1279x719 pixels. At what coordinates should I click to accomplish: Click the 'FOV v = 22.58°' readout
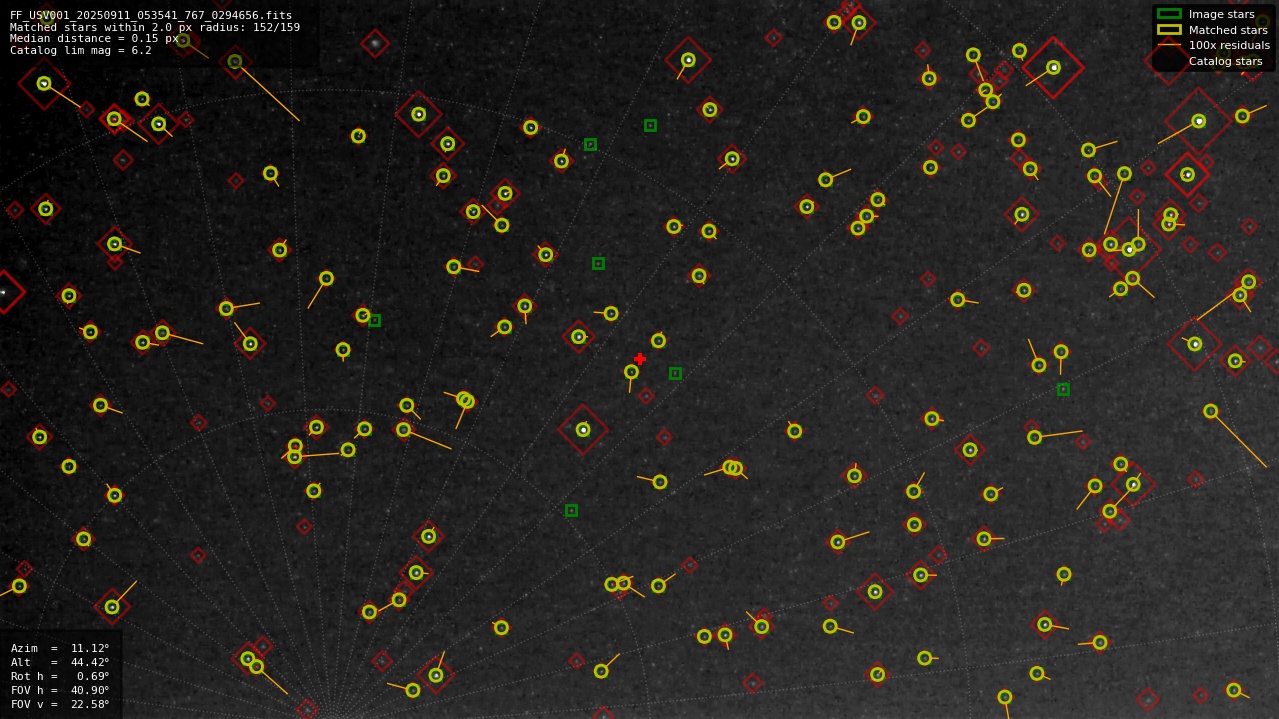(x=60, y=704)
